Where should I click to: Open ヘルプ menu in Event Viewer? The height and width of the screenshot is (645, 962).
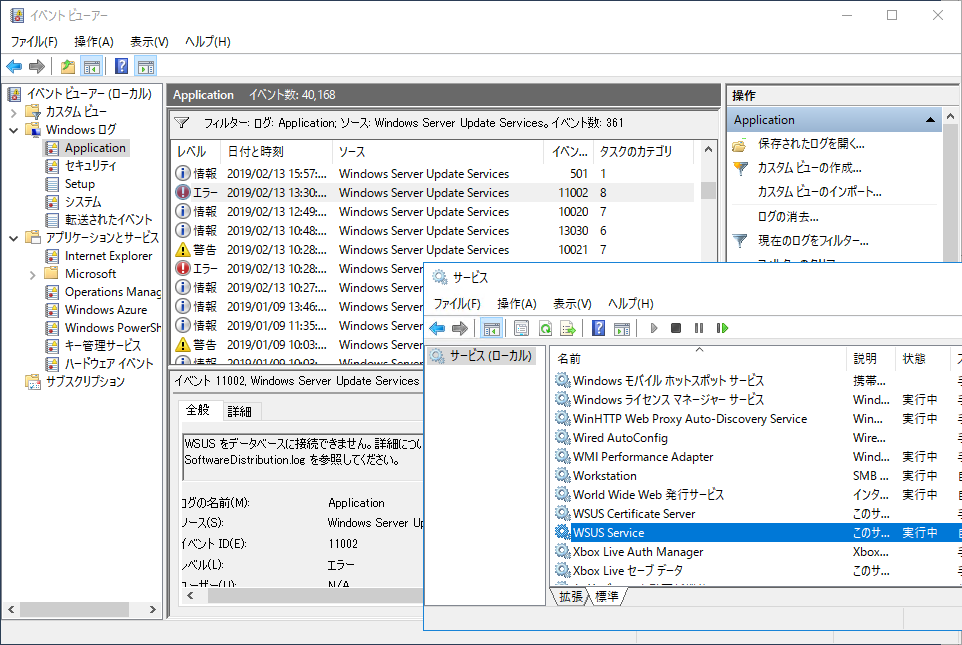(x=207, y=42)
